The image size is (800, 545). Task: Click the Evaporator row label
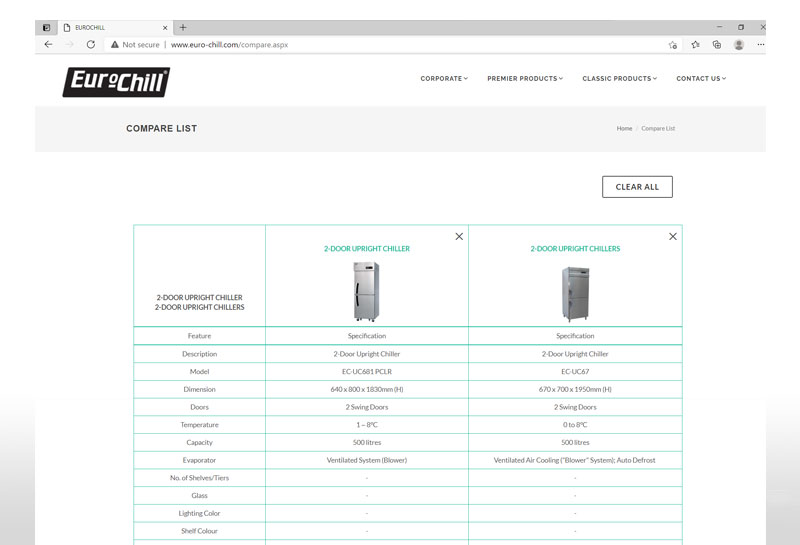point(199,460)
